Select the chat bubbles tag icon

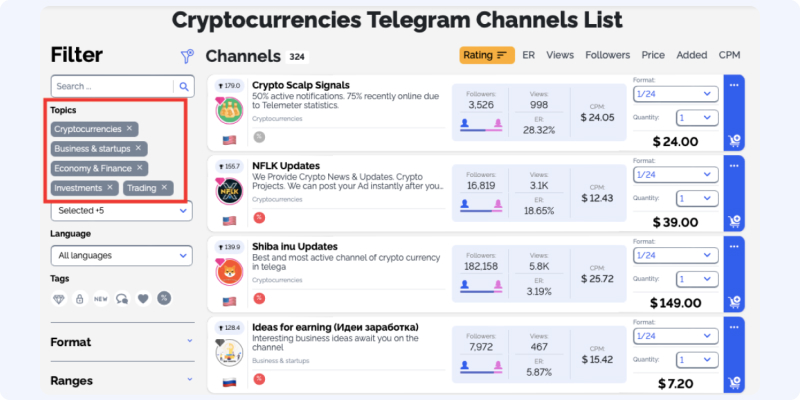tap(122, 298)
